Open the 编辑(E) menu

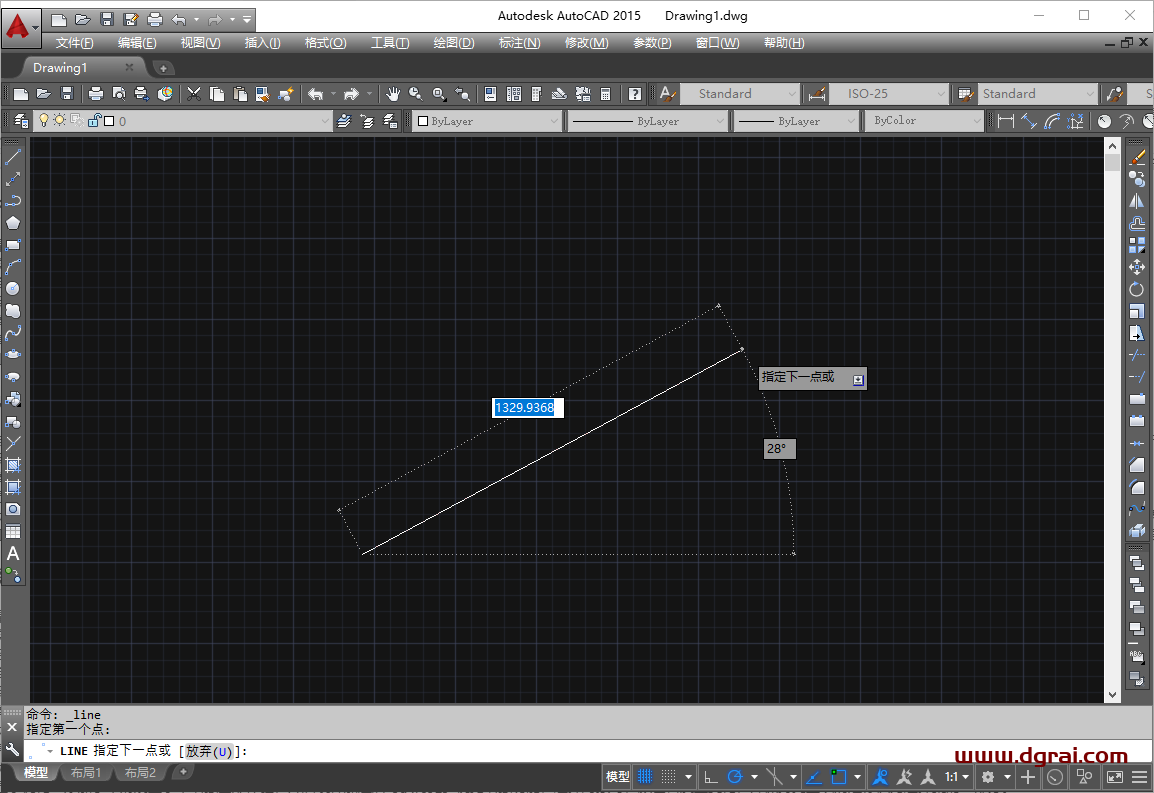[x=137, y=43]
